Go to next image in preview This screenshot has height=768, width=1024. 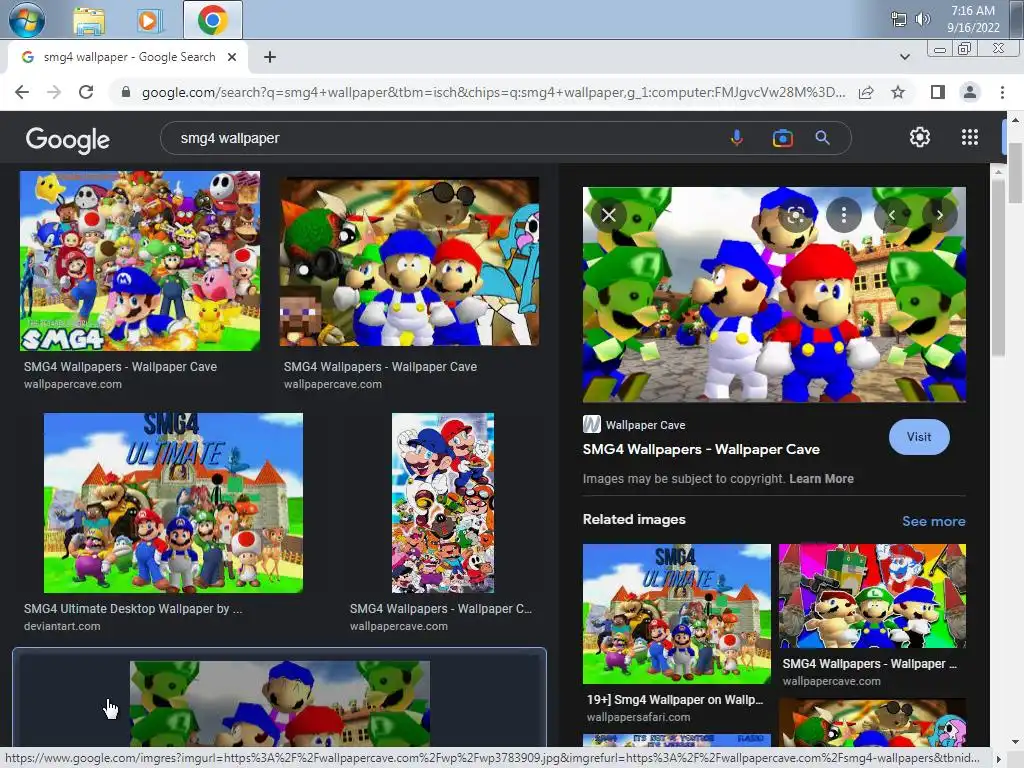click(939, 215)
